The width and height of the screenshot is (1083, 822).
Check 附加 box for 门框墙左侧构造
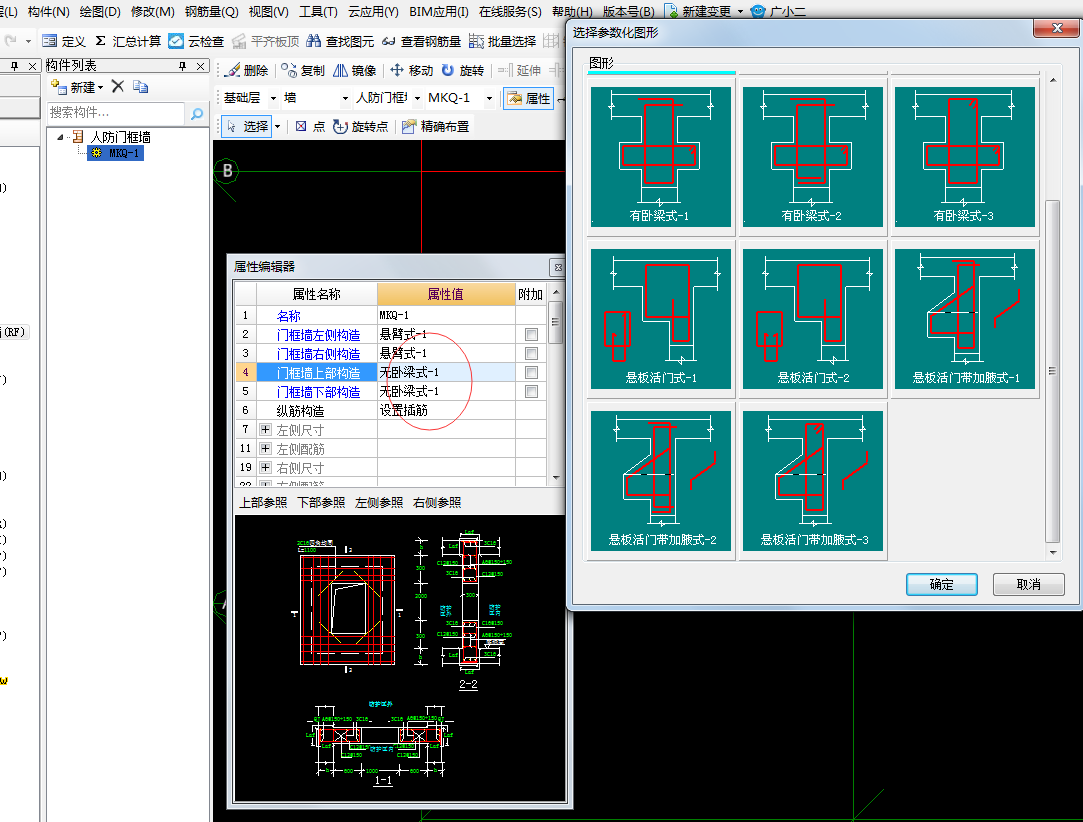point(531,334)
